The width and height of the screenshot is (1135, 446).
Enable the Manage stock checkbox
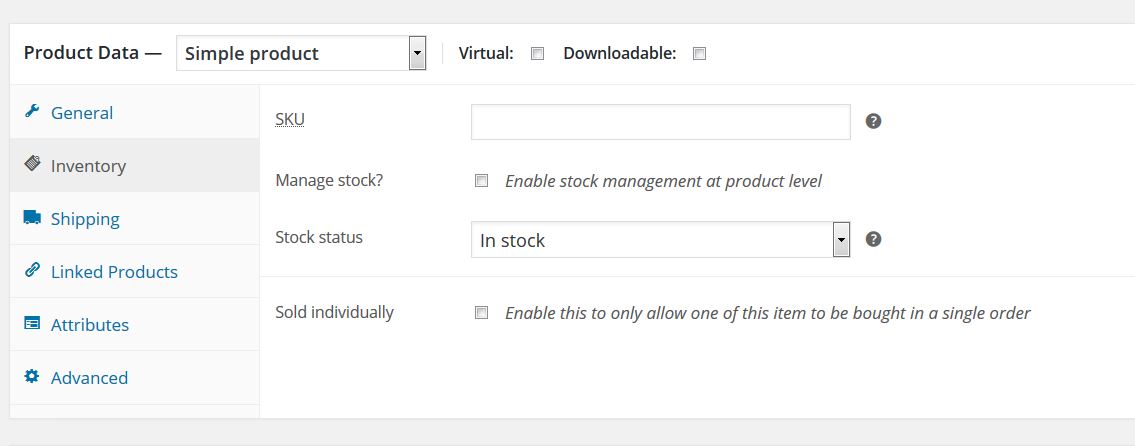tap(481, 181)
